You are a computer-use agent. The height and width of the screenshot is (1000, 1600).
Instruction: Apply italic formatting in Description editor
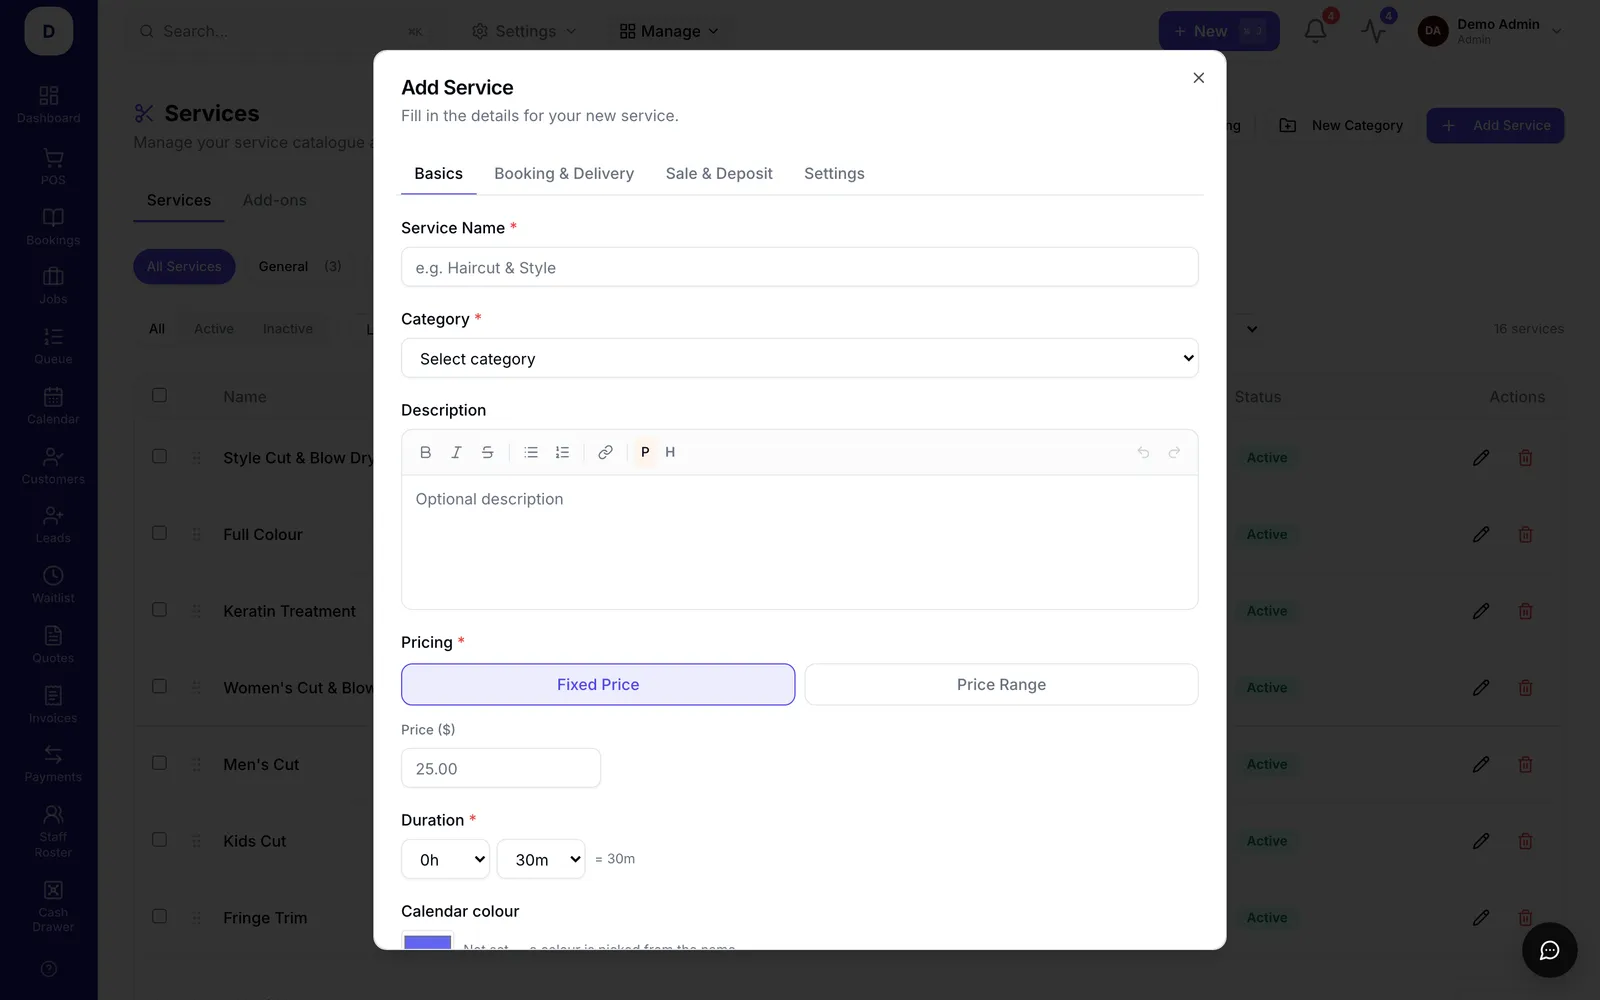click(x=456, y=452)
